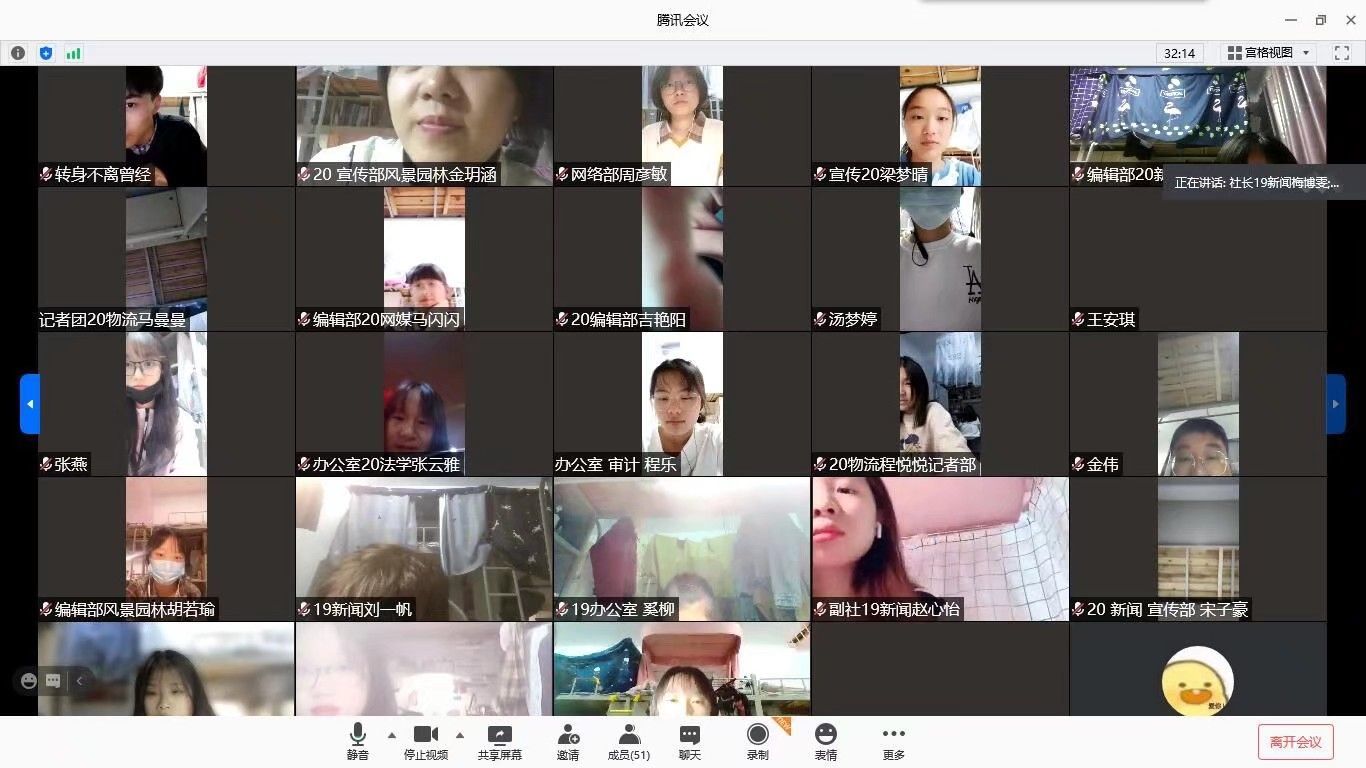Open the 宫格视图 layout dropdown
This screenshot has width=1366, height=768.
point(1268,53)
